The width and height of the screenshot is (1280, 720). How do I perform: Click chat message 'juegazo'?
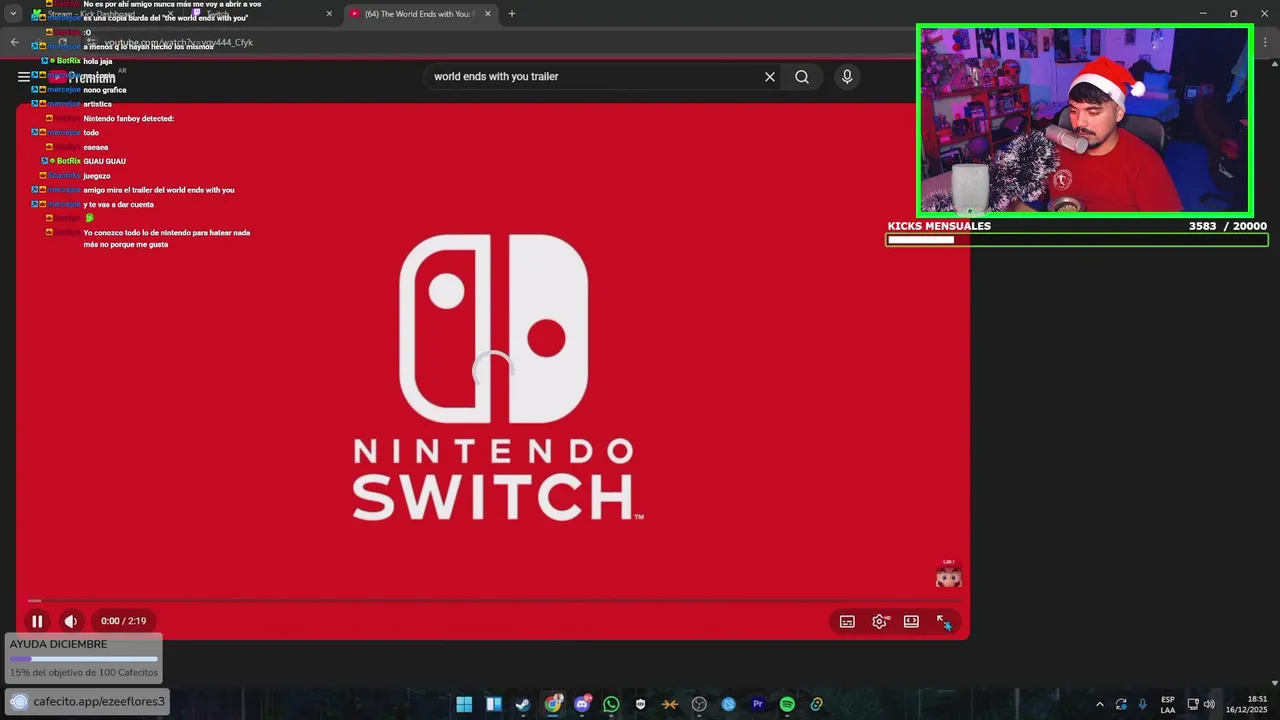click(97, 175)
